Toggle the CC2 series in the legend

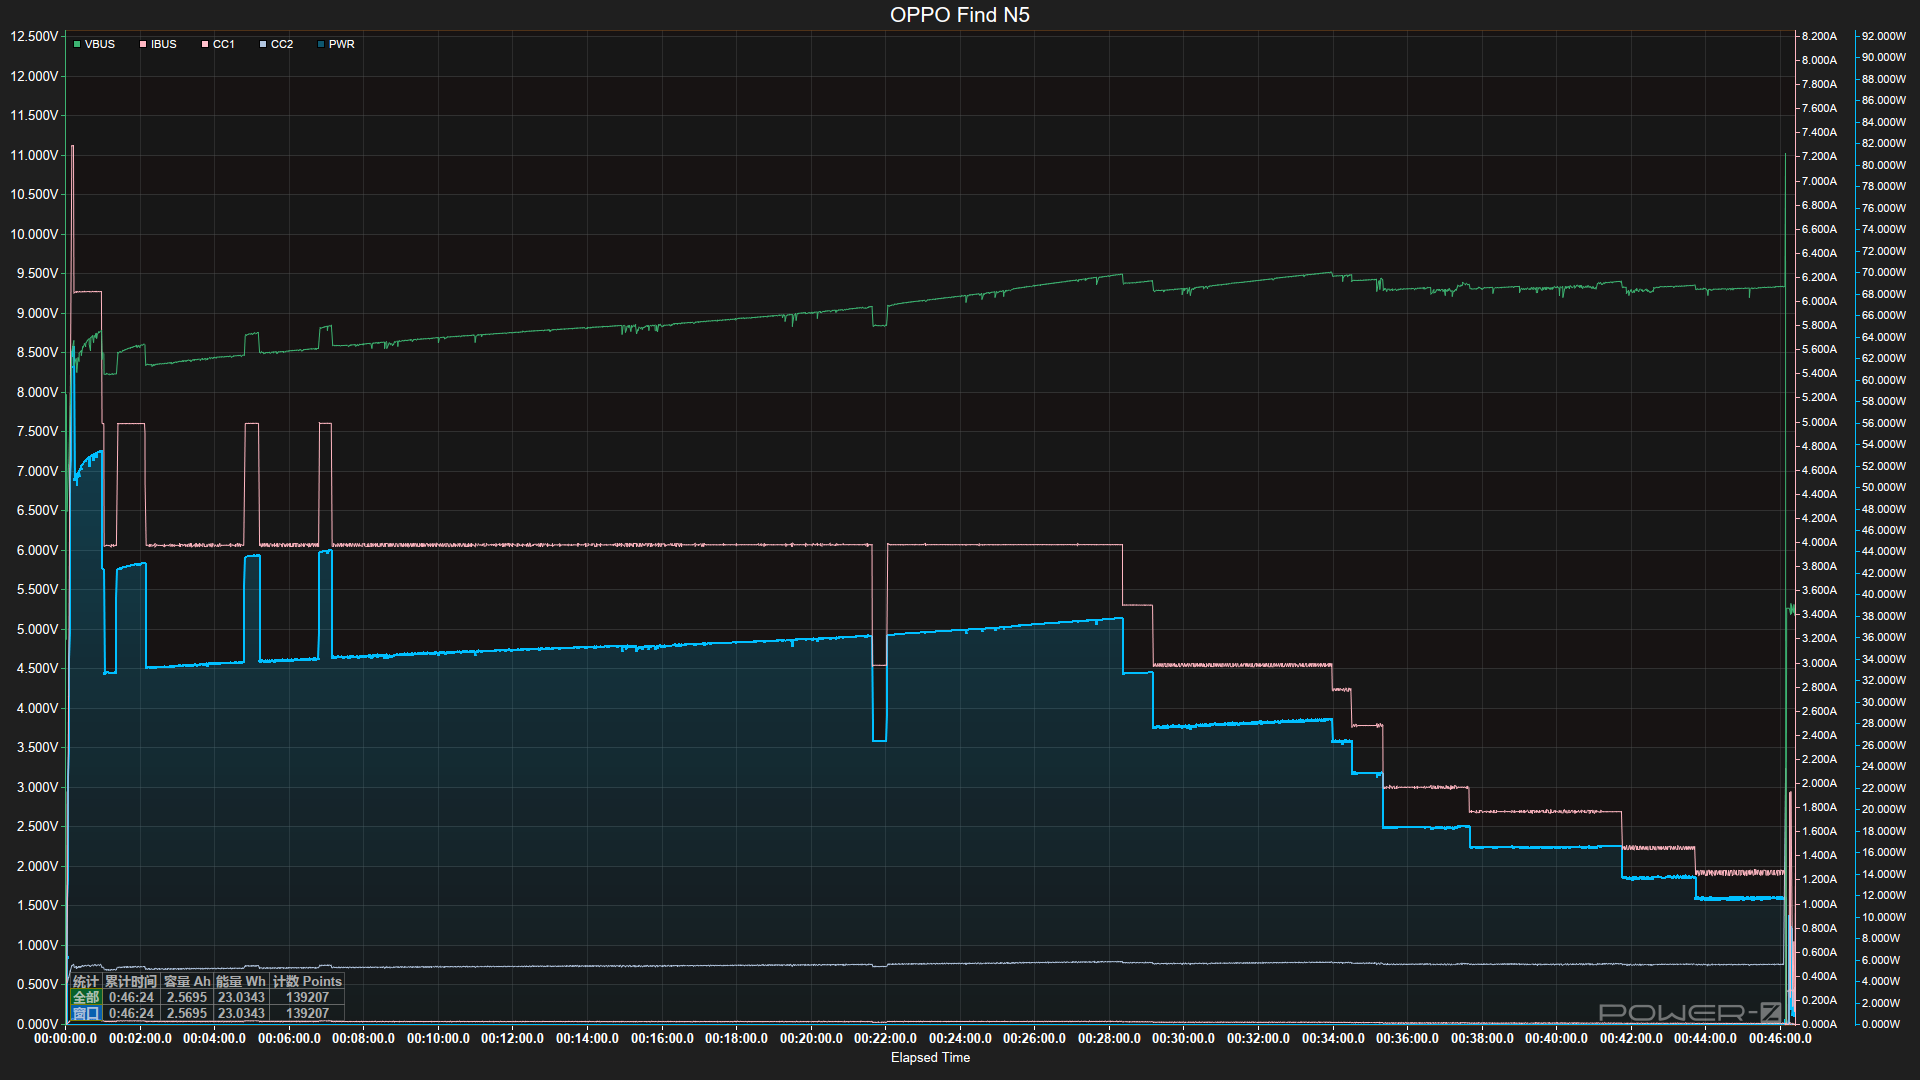[x=276, y=44]
